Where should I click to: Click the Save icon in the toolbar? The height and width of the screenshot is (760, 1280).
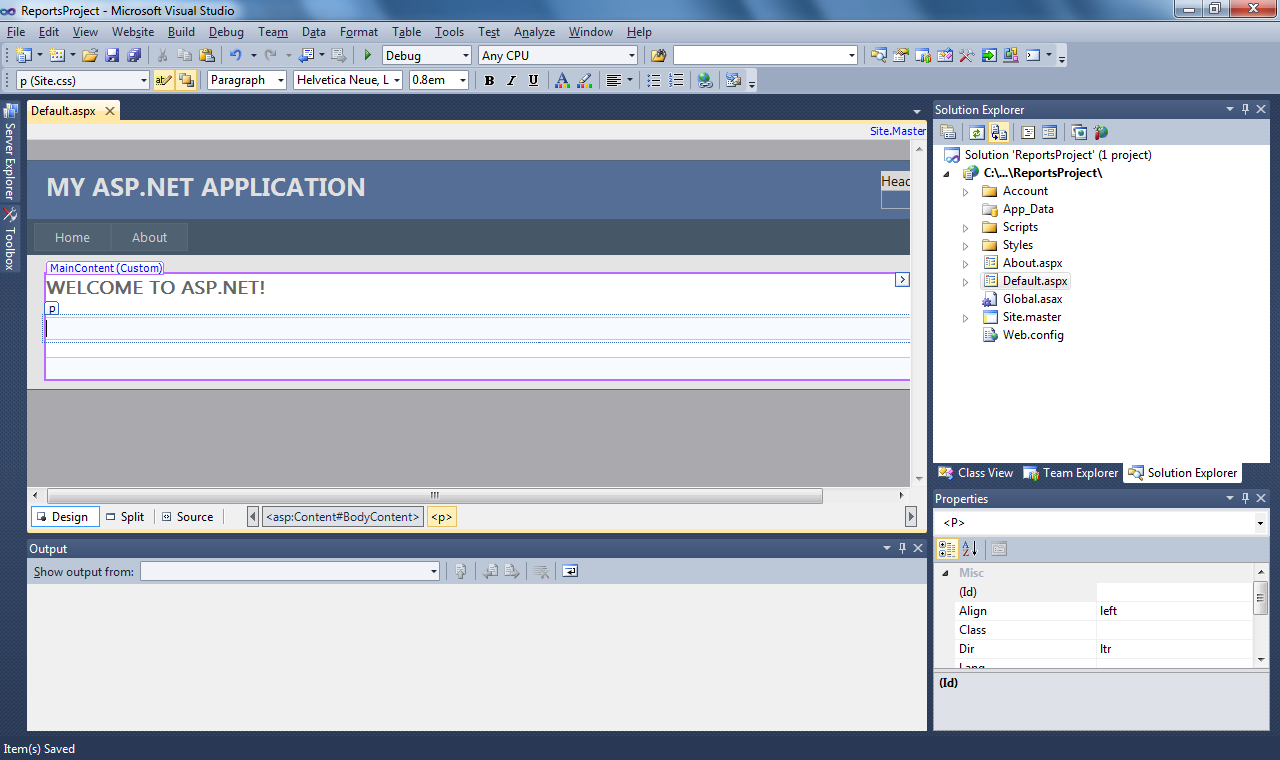click(x=112, y=56)
